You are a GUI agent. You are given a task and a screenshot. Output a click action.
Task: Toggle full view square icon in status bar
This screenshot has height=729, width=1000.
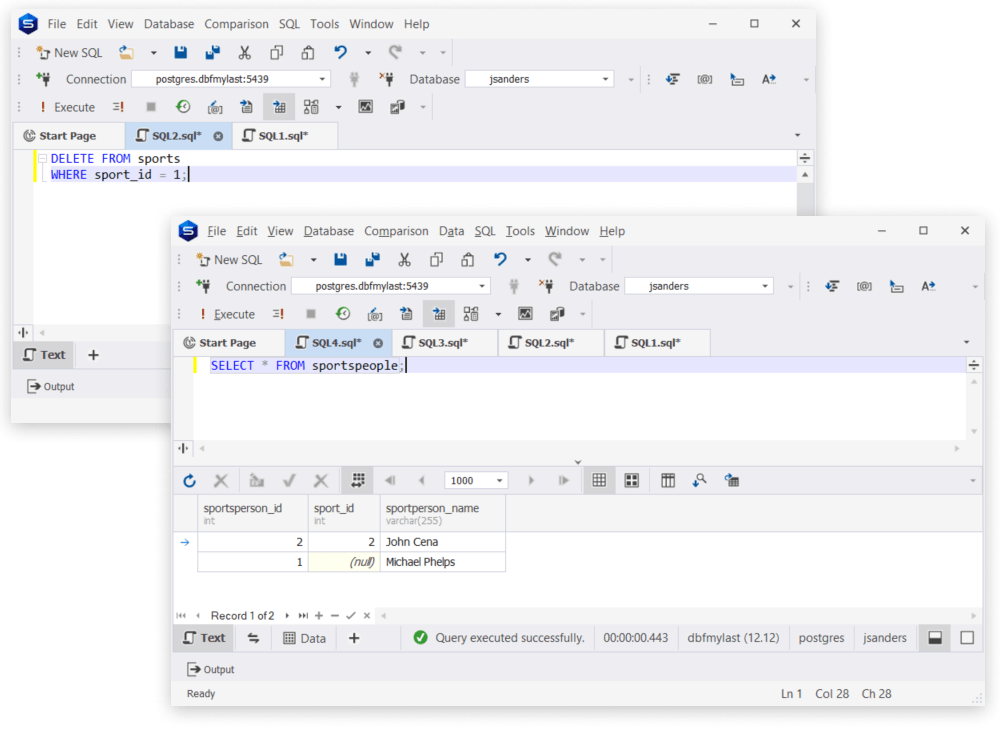pyautogui.click(x=967, y=638)
